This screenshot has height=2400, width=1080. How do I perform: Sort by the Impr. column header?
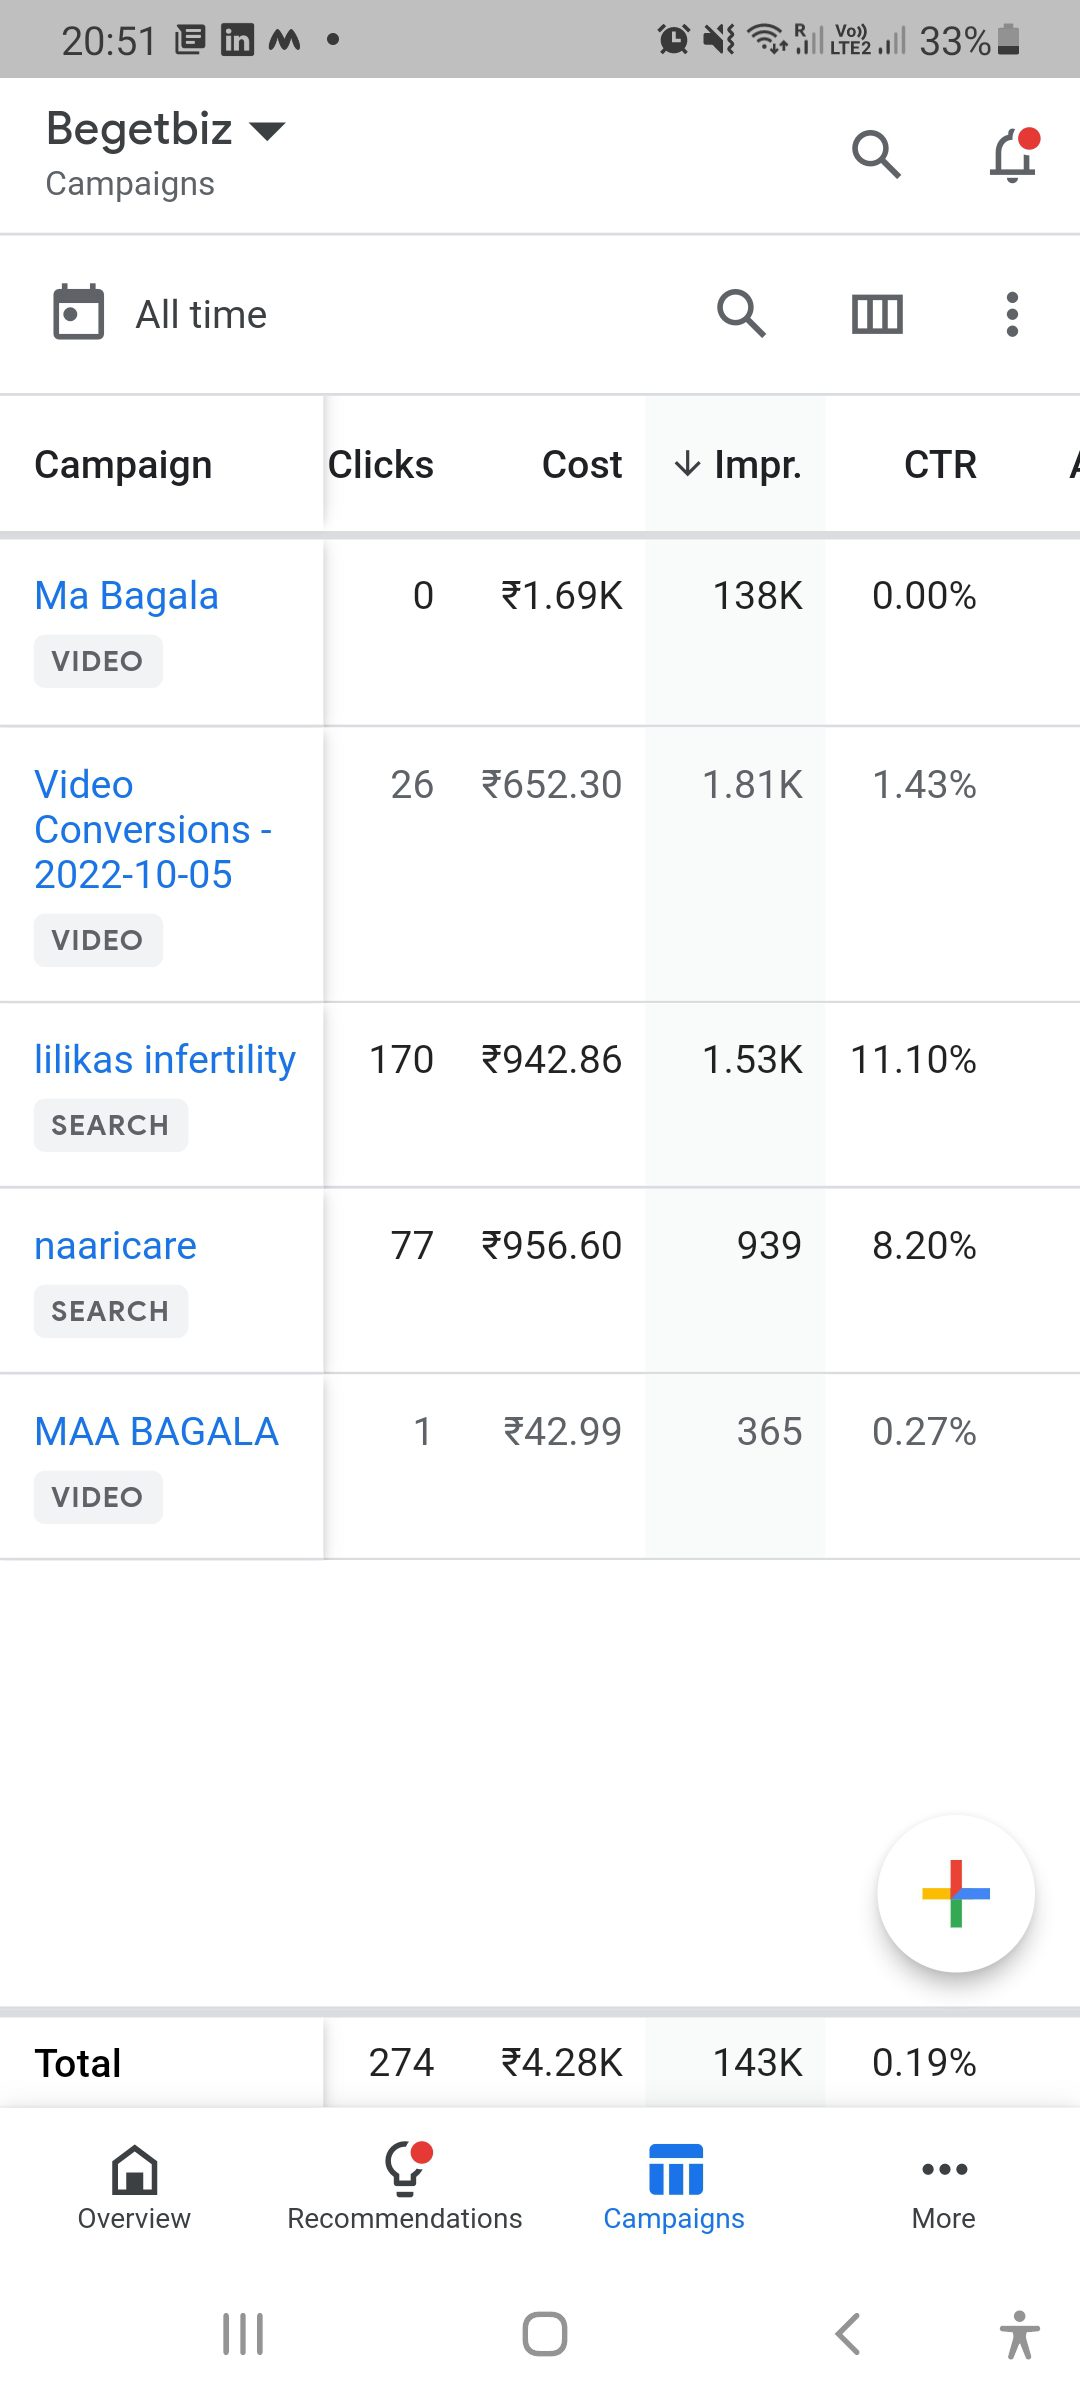(x=738, y=465)
